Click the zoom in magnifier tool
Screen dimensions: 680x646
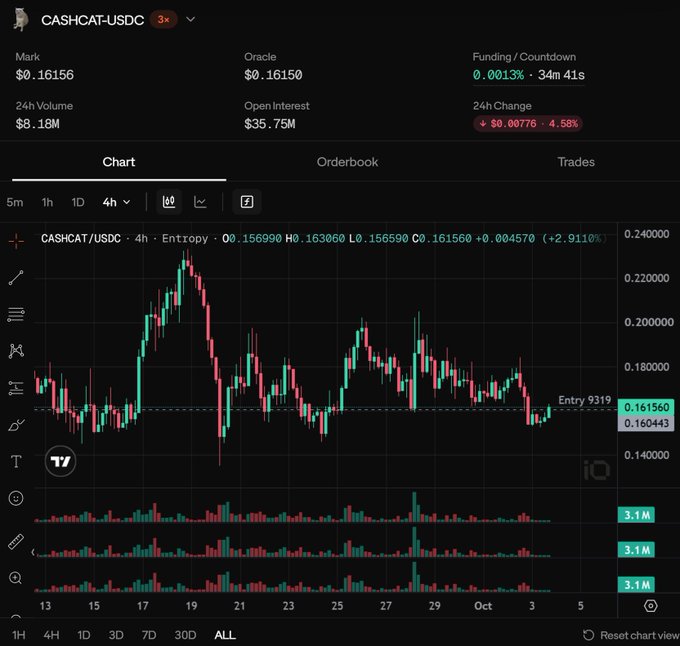click(x=16, y=578)
